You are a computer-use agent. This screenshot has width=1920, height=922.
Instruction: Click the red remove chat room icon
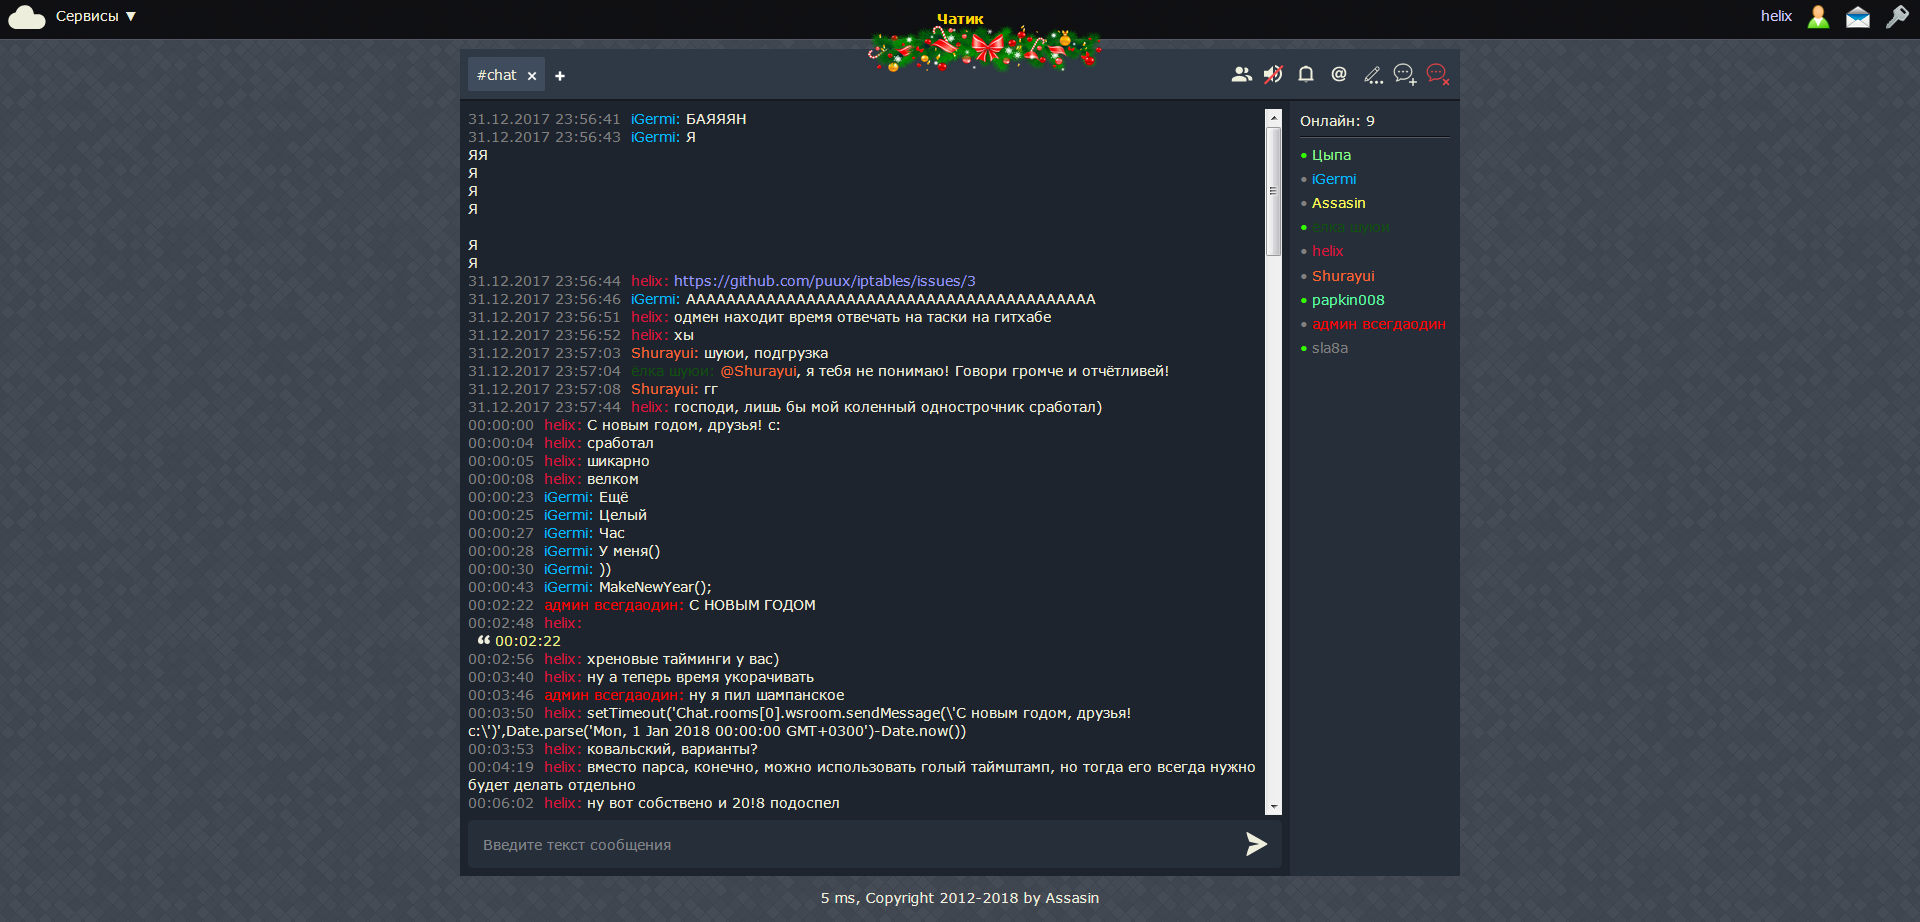point(1438,75)
